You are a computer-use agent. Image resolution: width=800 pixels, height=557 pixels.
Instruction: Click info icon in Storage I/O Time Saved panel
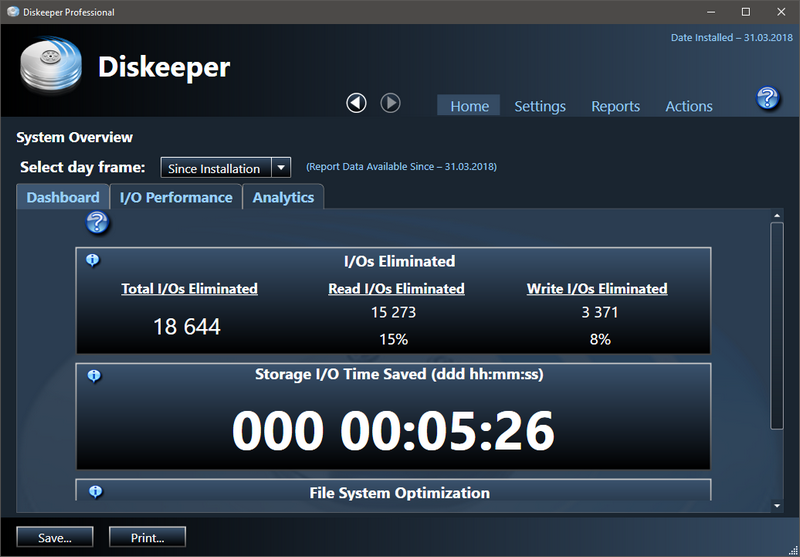point(93,375)
